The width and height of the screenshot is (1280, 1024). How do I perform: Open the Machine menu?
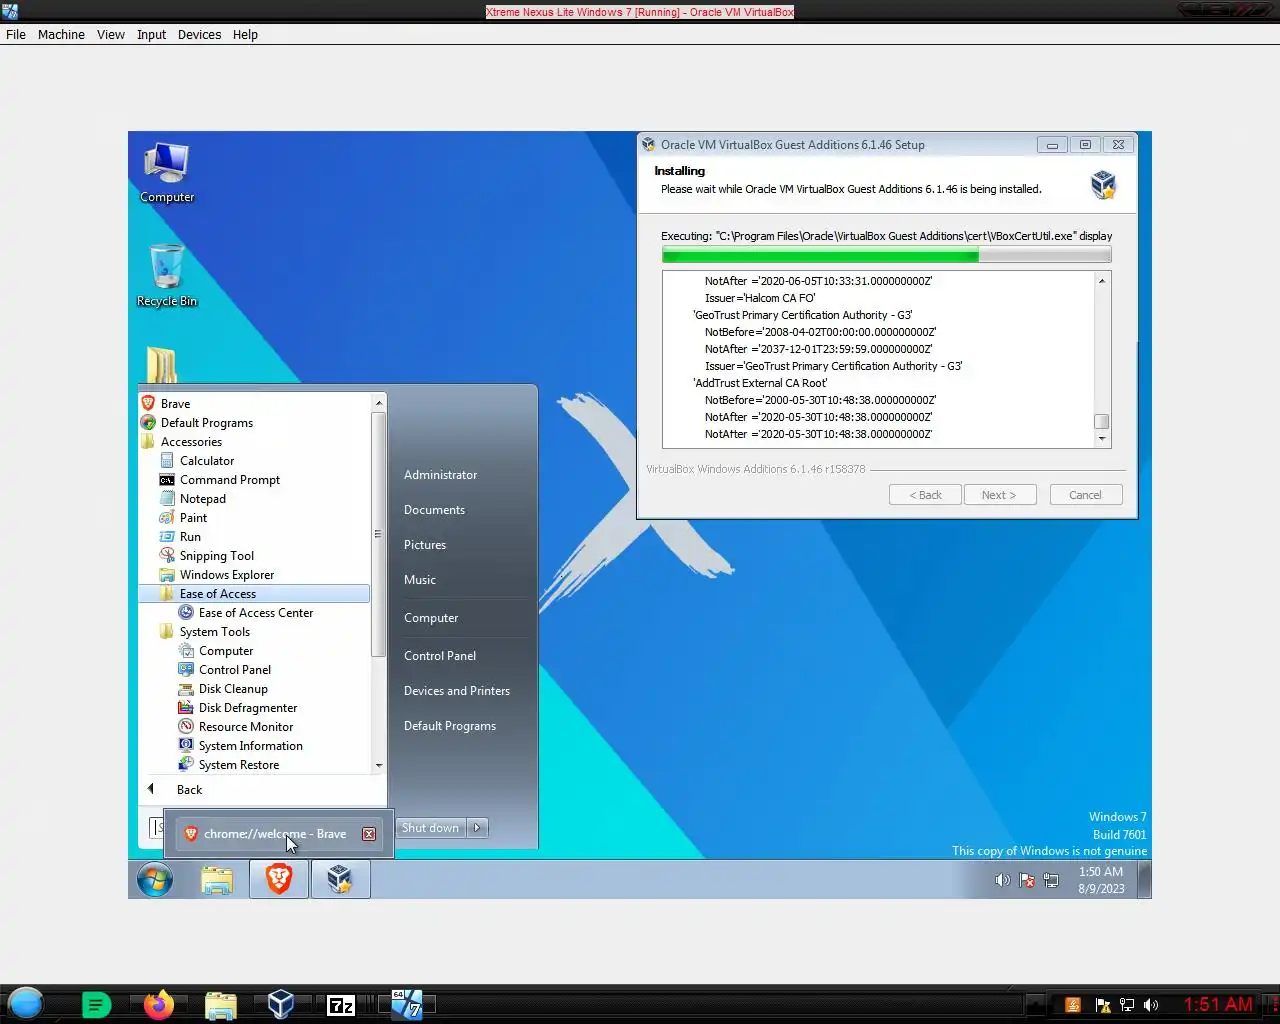point(61,34)
